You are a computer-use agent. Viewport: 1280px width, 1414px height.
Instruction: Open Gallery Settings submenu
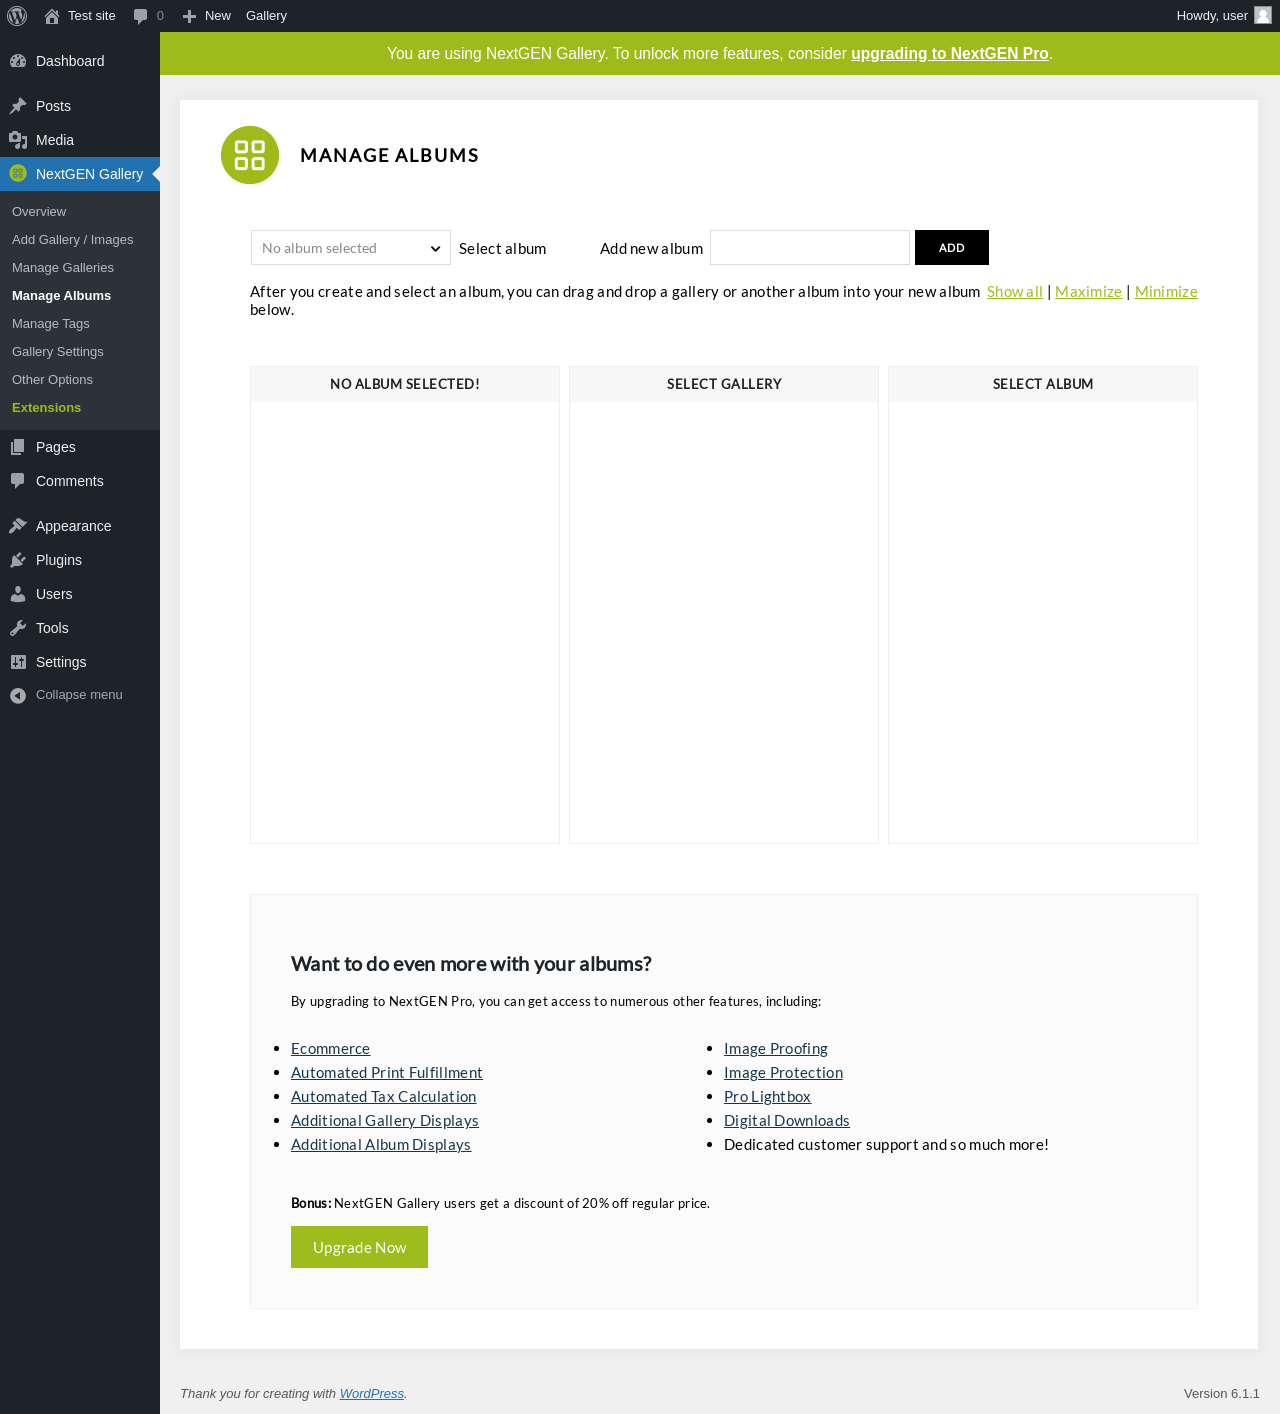tap(58, 352)
